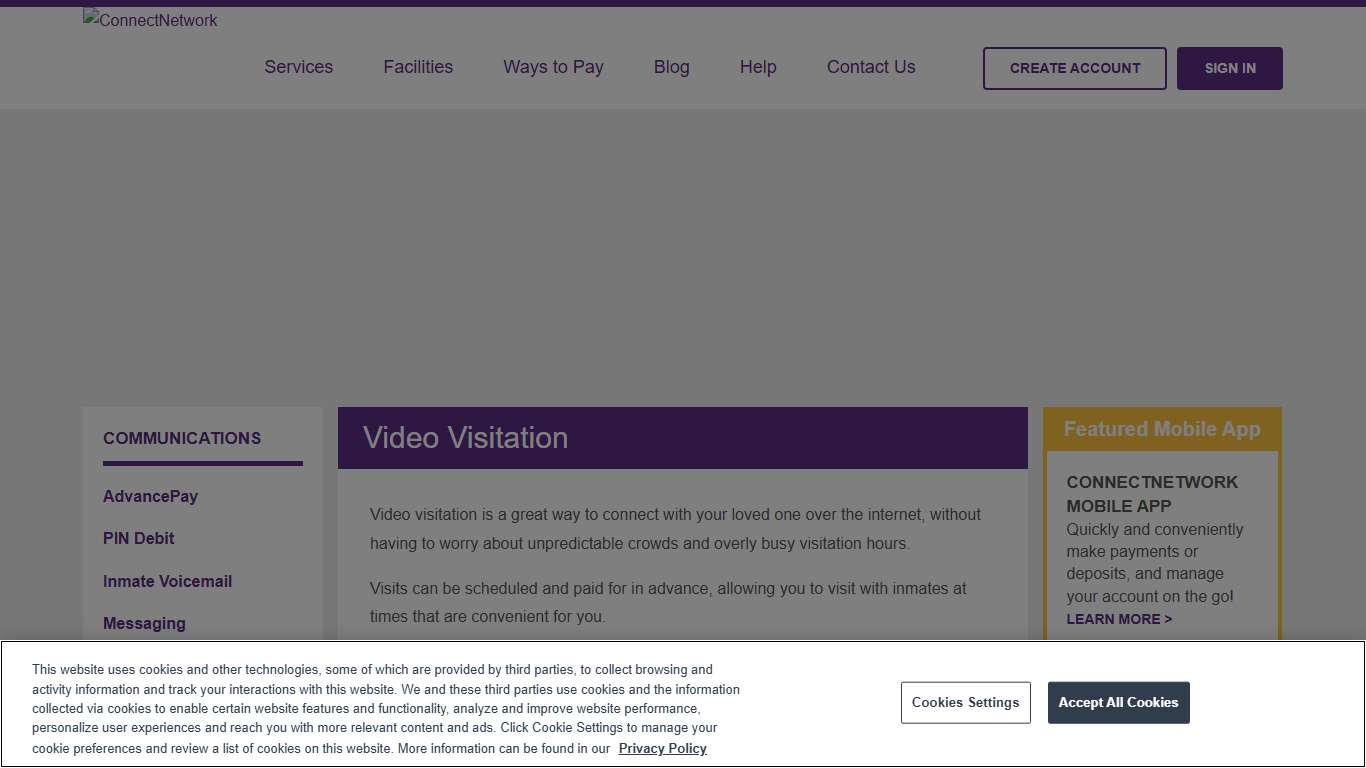Viewport: 1366px width, 768px height.
Task: Open the Contact Us page
Action: [x=870, y=67]
